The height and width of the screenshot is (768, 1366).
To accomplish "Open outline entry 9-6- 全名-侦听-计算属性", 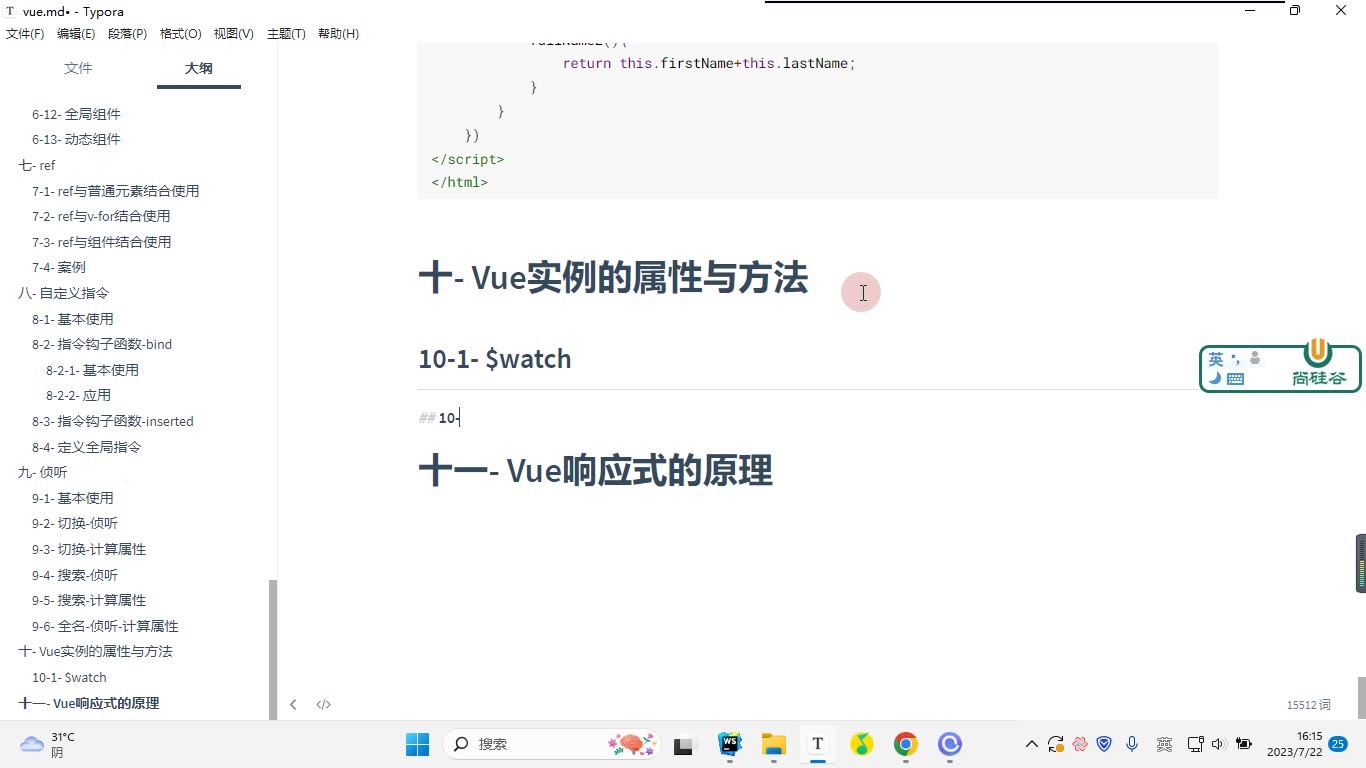I will coord(105,626).
